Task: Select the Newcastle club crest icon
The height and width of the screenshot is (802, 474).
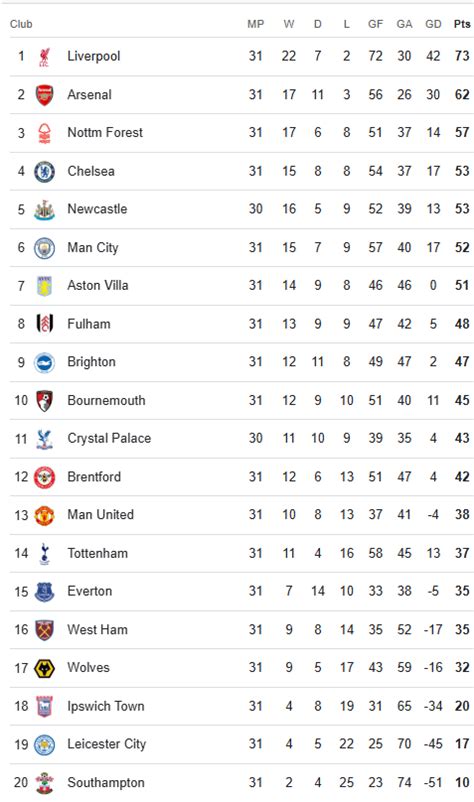Action: point(44,210)
